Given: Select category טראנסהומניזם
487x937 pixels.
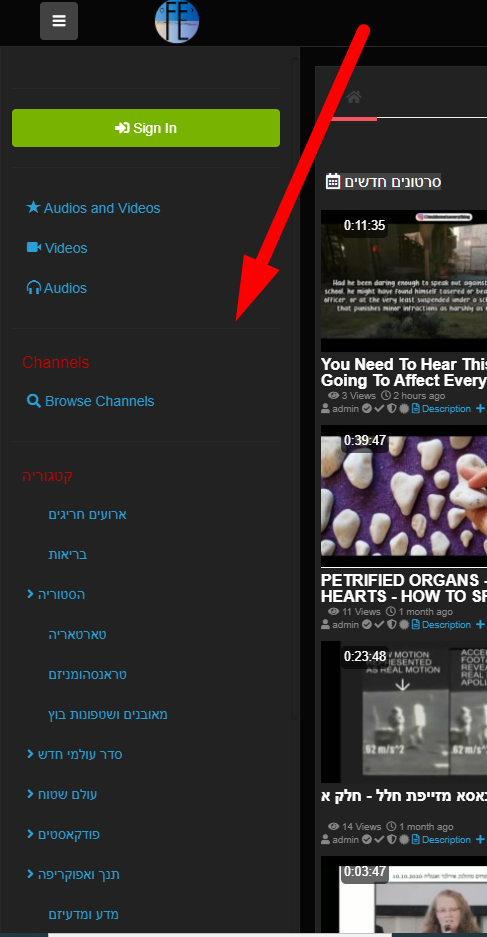Looking at the screenshot, I should (x=87, y=675).
